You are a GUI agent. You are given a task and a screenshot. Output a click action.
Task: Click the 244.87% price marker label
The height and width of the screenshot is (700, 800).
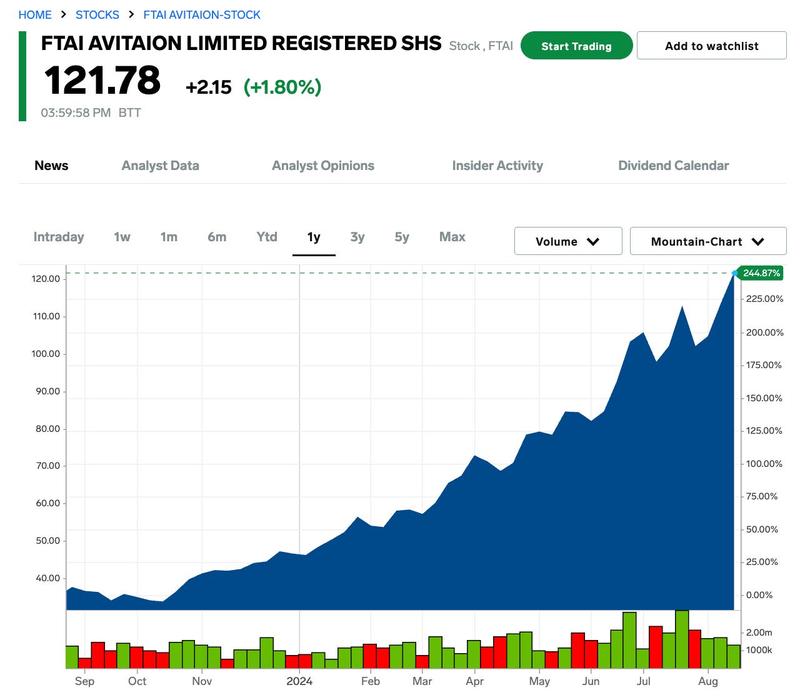(761, 273)
